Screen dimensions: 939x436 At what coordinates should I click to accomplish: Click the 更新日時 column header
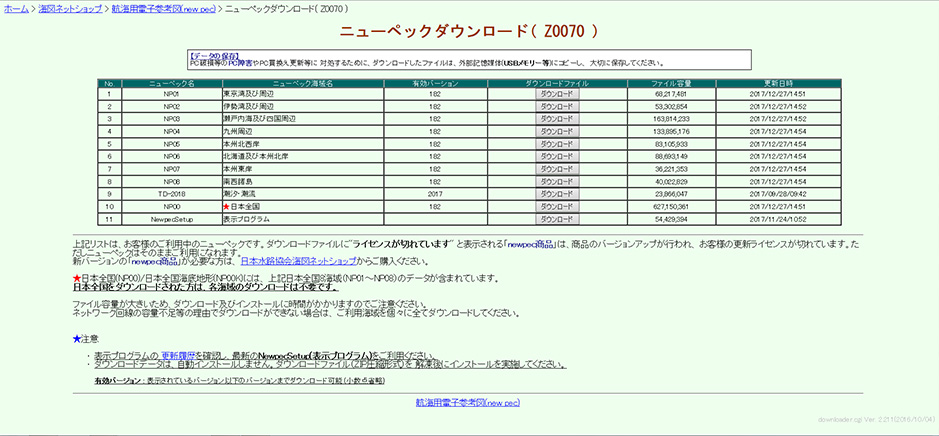coord(779,83)
